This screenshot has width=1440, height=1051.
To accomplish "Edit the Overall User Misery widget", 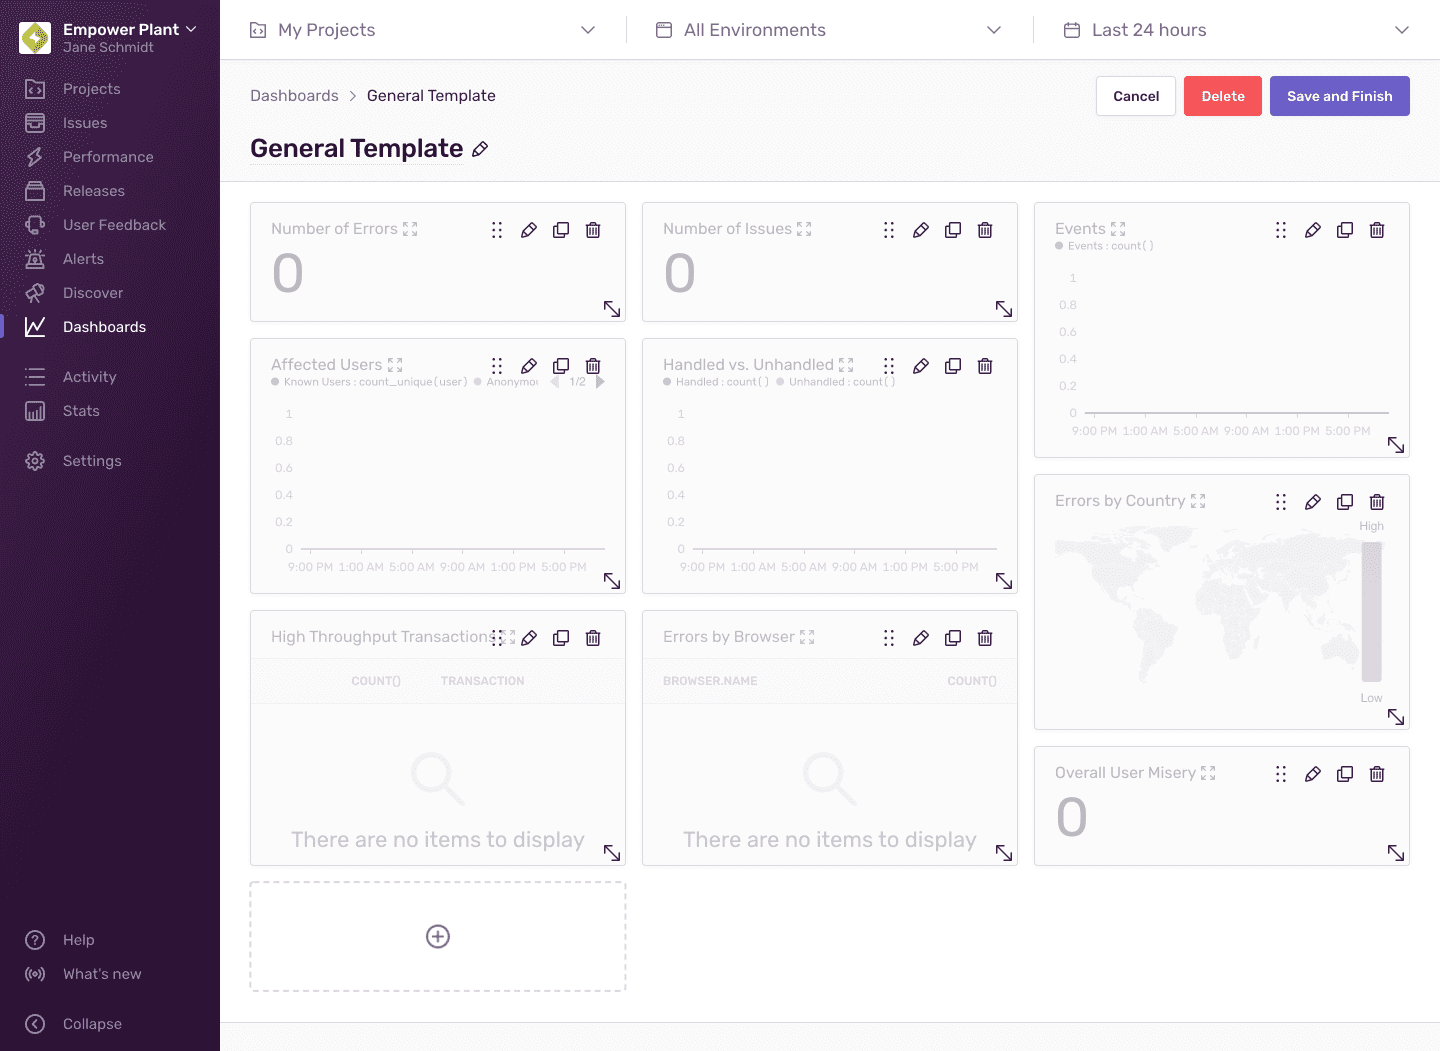I will point(1313,774).
